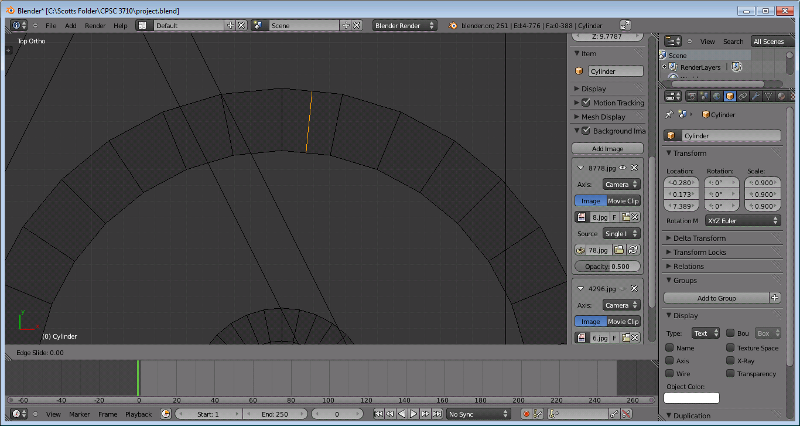Open the Material properties tab
Image resolution: width=800 pixels, height=426 pixels.
(x=781, y=96)
